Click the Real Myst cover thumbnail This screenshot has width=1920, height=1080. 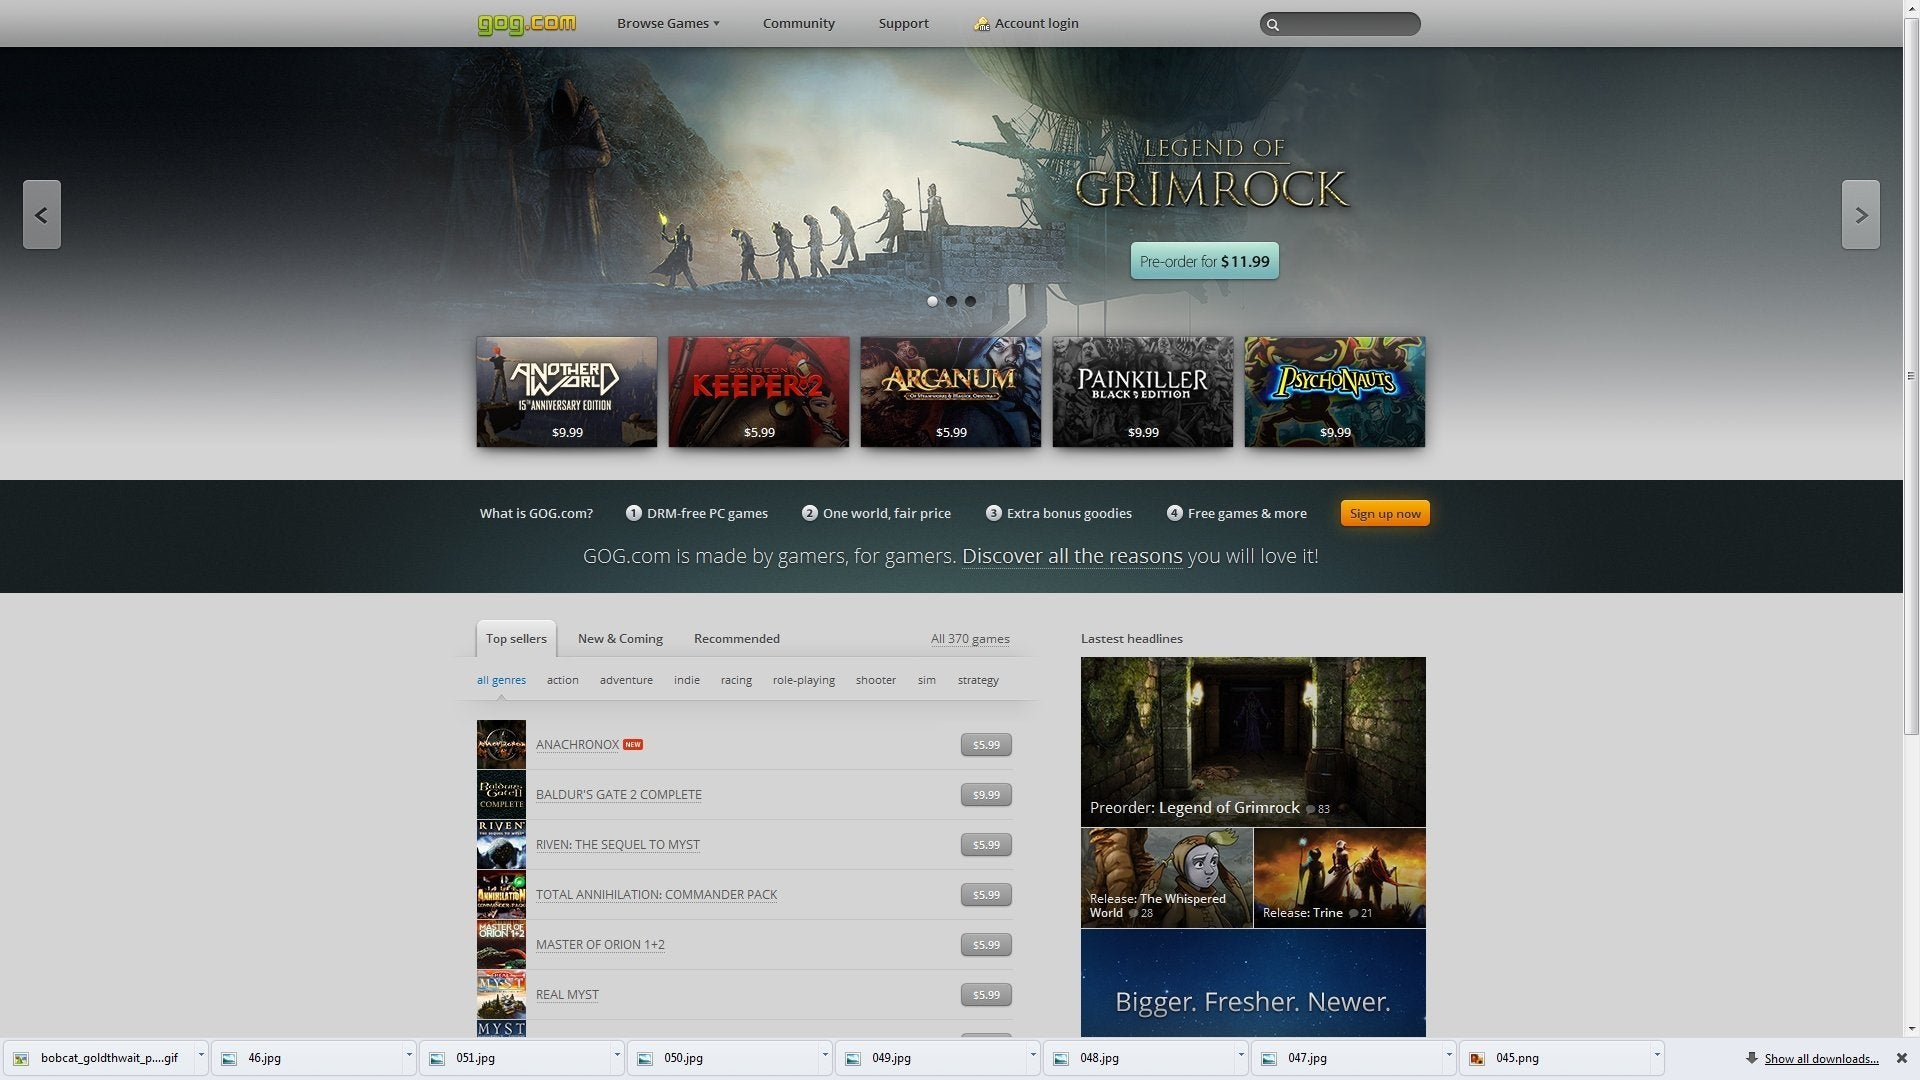501,995
